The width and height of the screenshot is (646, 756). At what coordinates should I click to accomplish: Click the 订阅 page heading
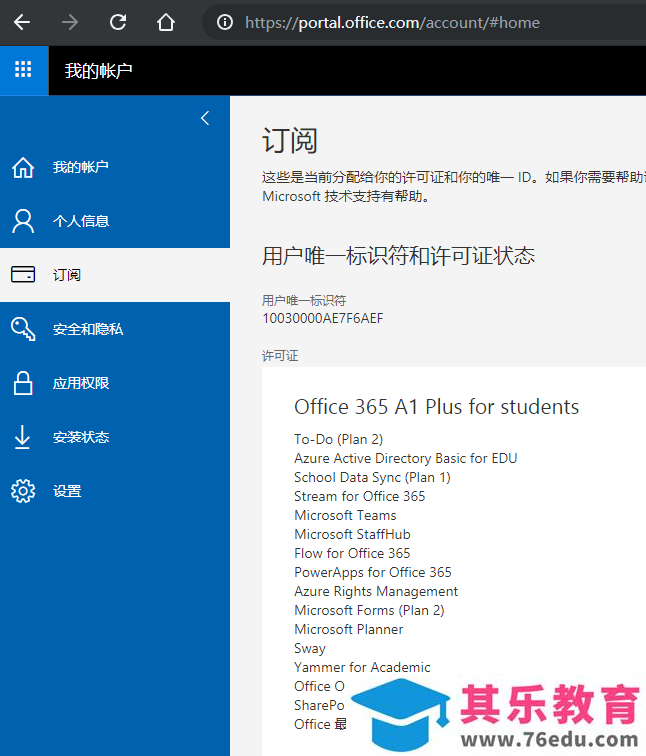coord(290,140)
